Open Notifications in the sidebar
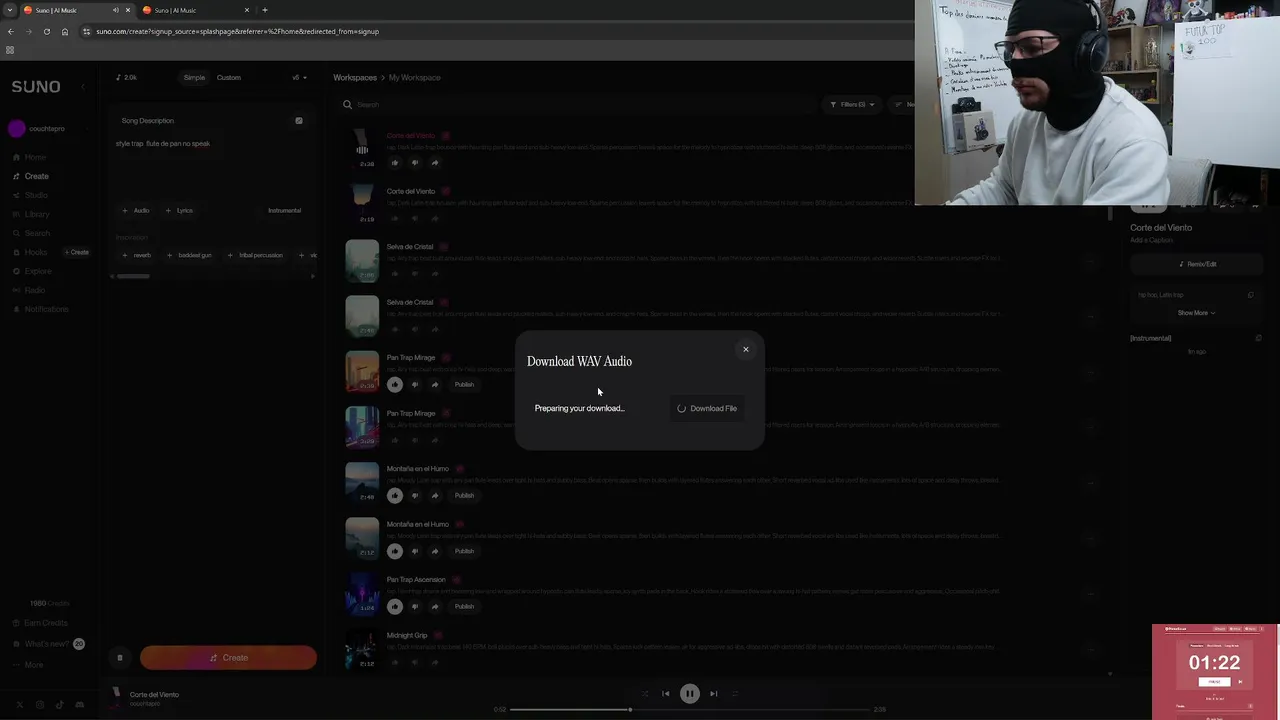This screenshot has width=1280, height=720. coord(46,309)
